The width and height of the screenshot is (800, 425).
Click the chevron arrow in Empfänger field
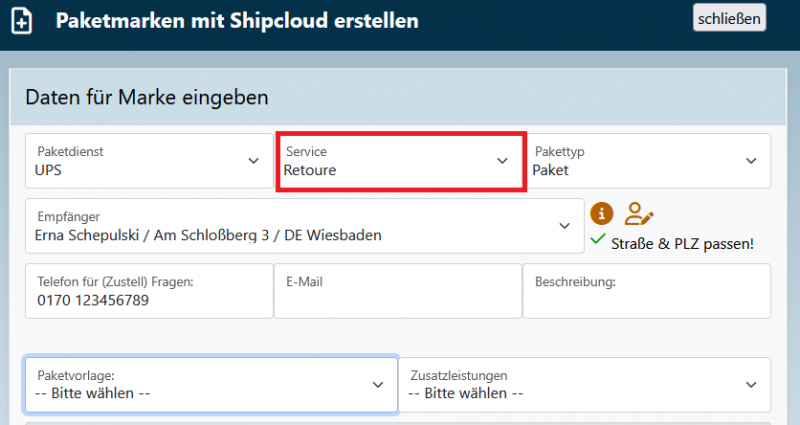[x=563, y=226]
